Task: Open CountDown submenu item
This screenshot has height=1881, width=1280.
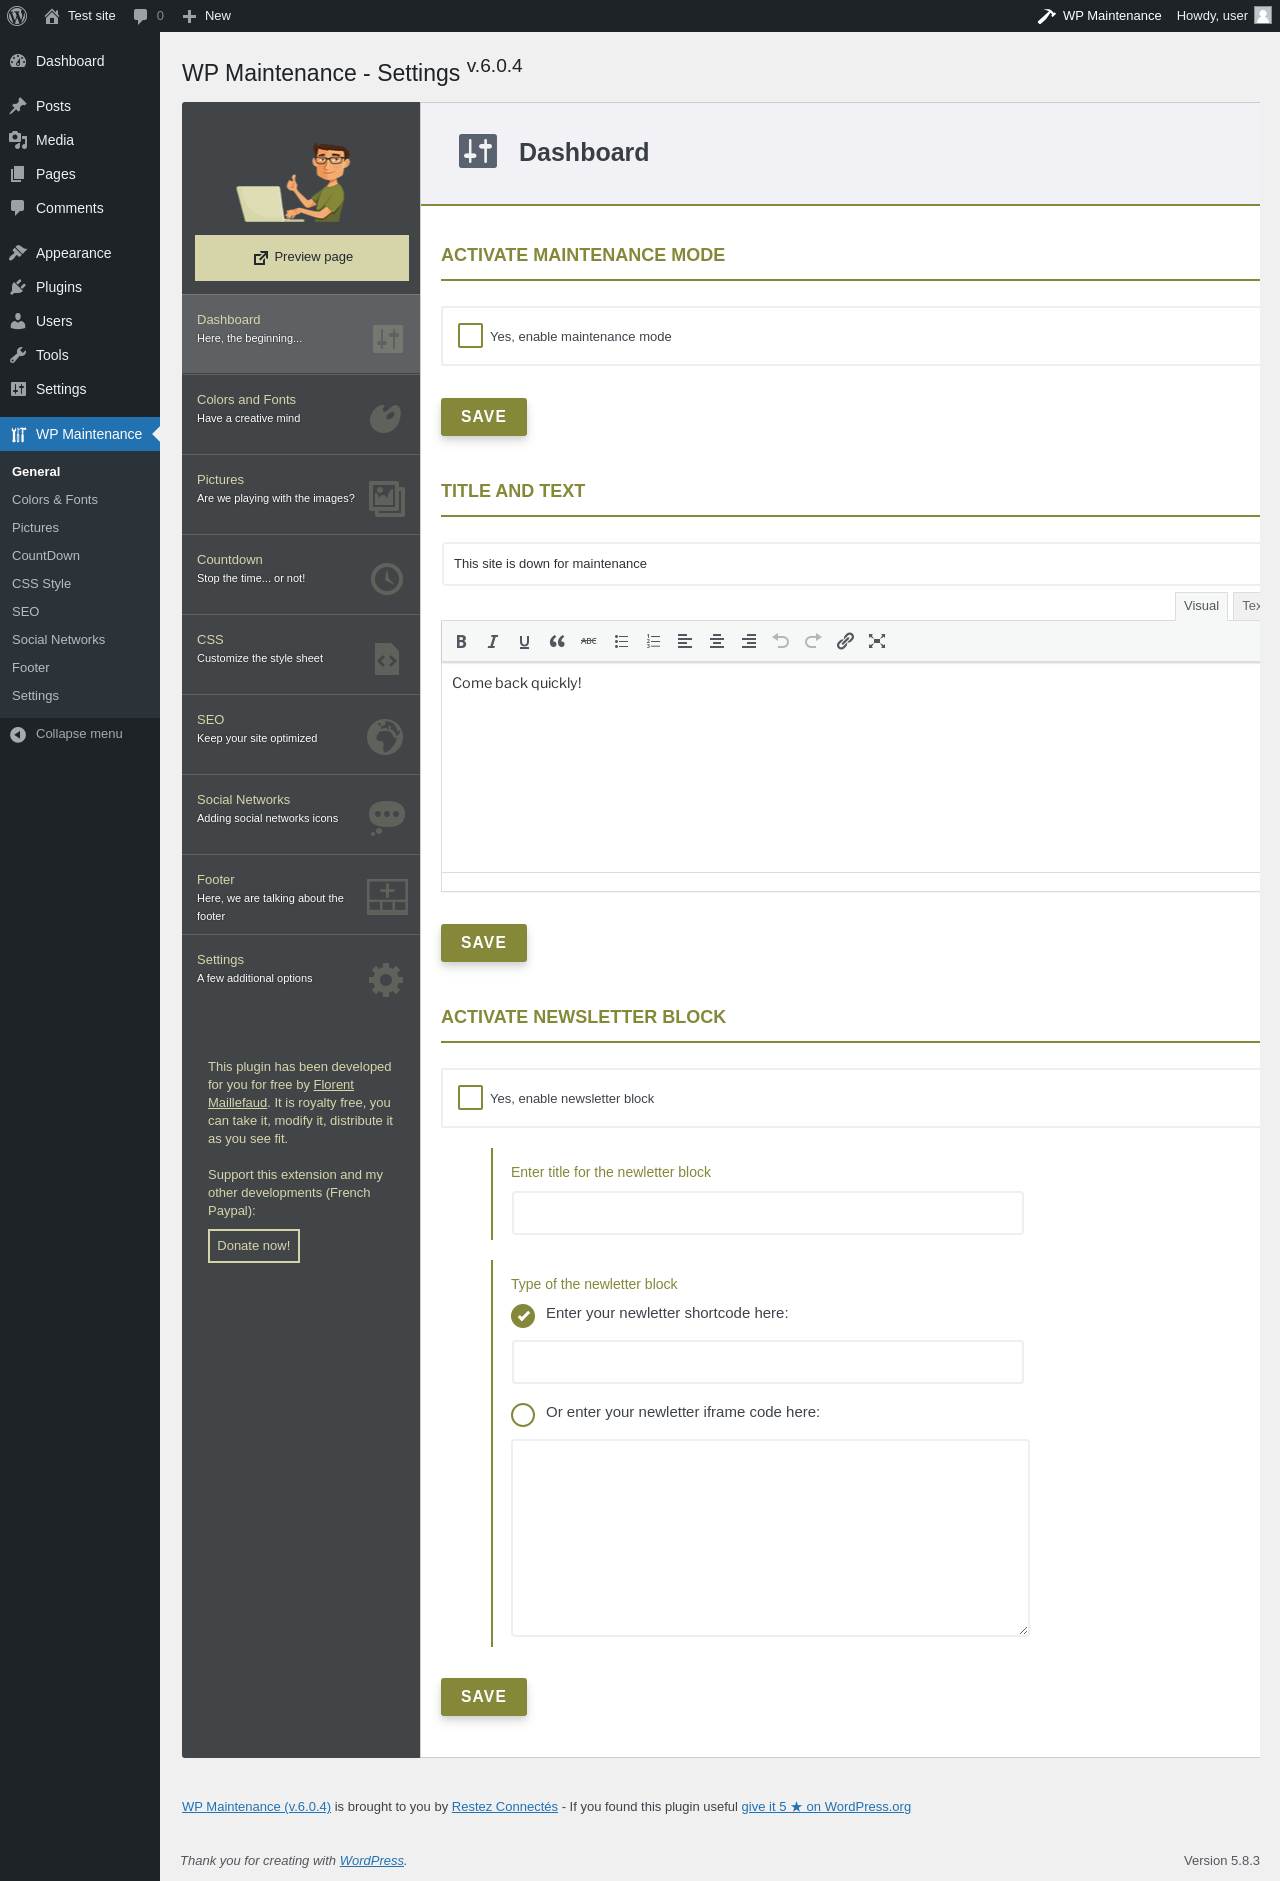Action: (46, 556)
